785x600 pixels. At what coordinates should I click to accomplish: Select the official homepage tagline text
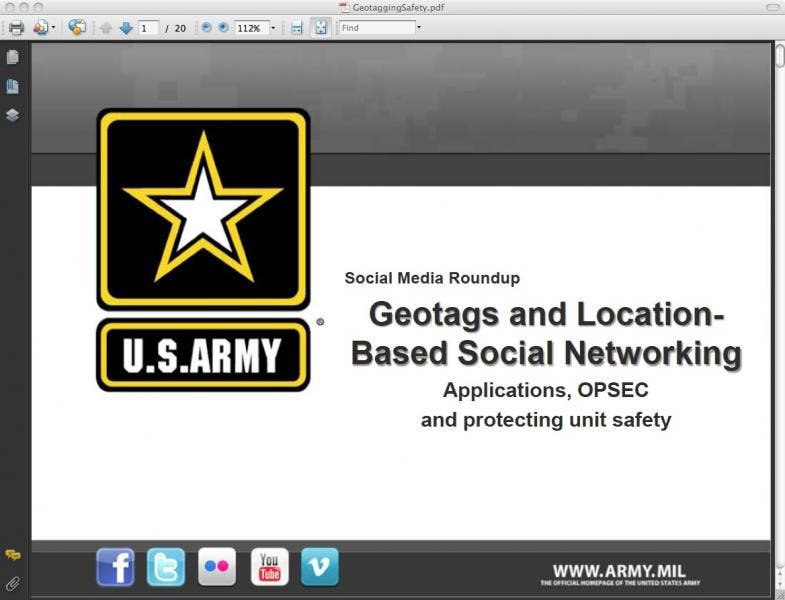[620, 583]
